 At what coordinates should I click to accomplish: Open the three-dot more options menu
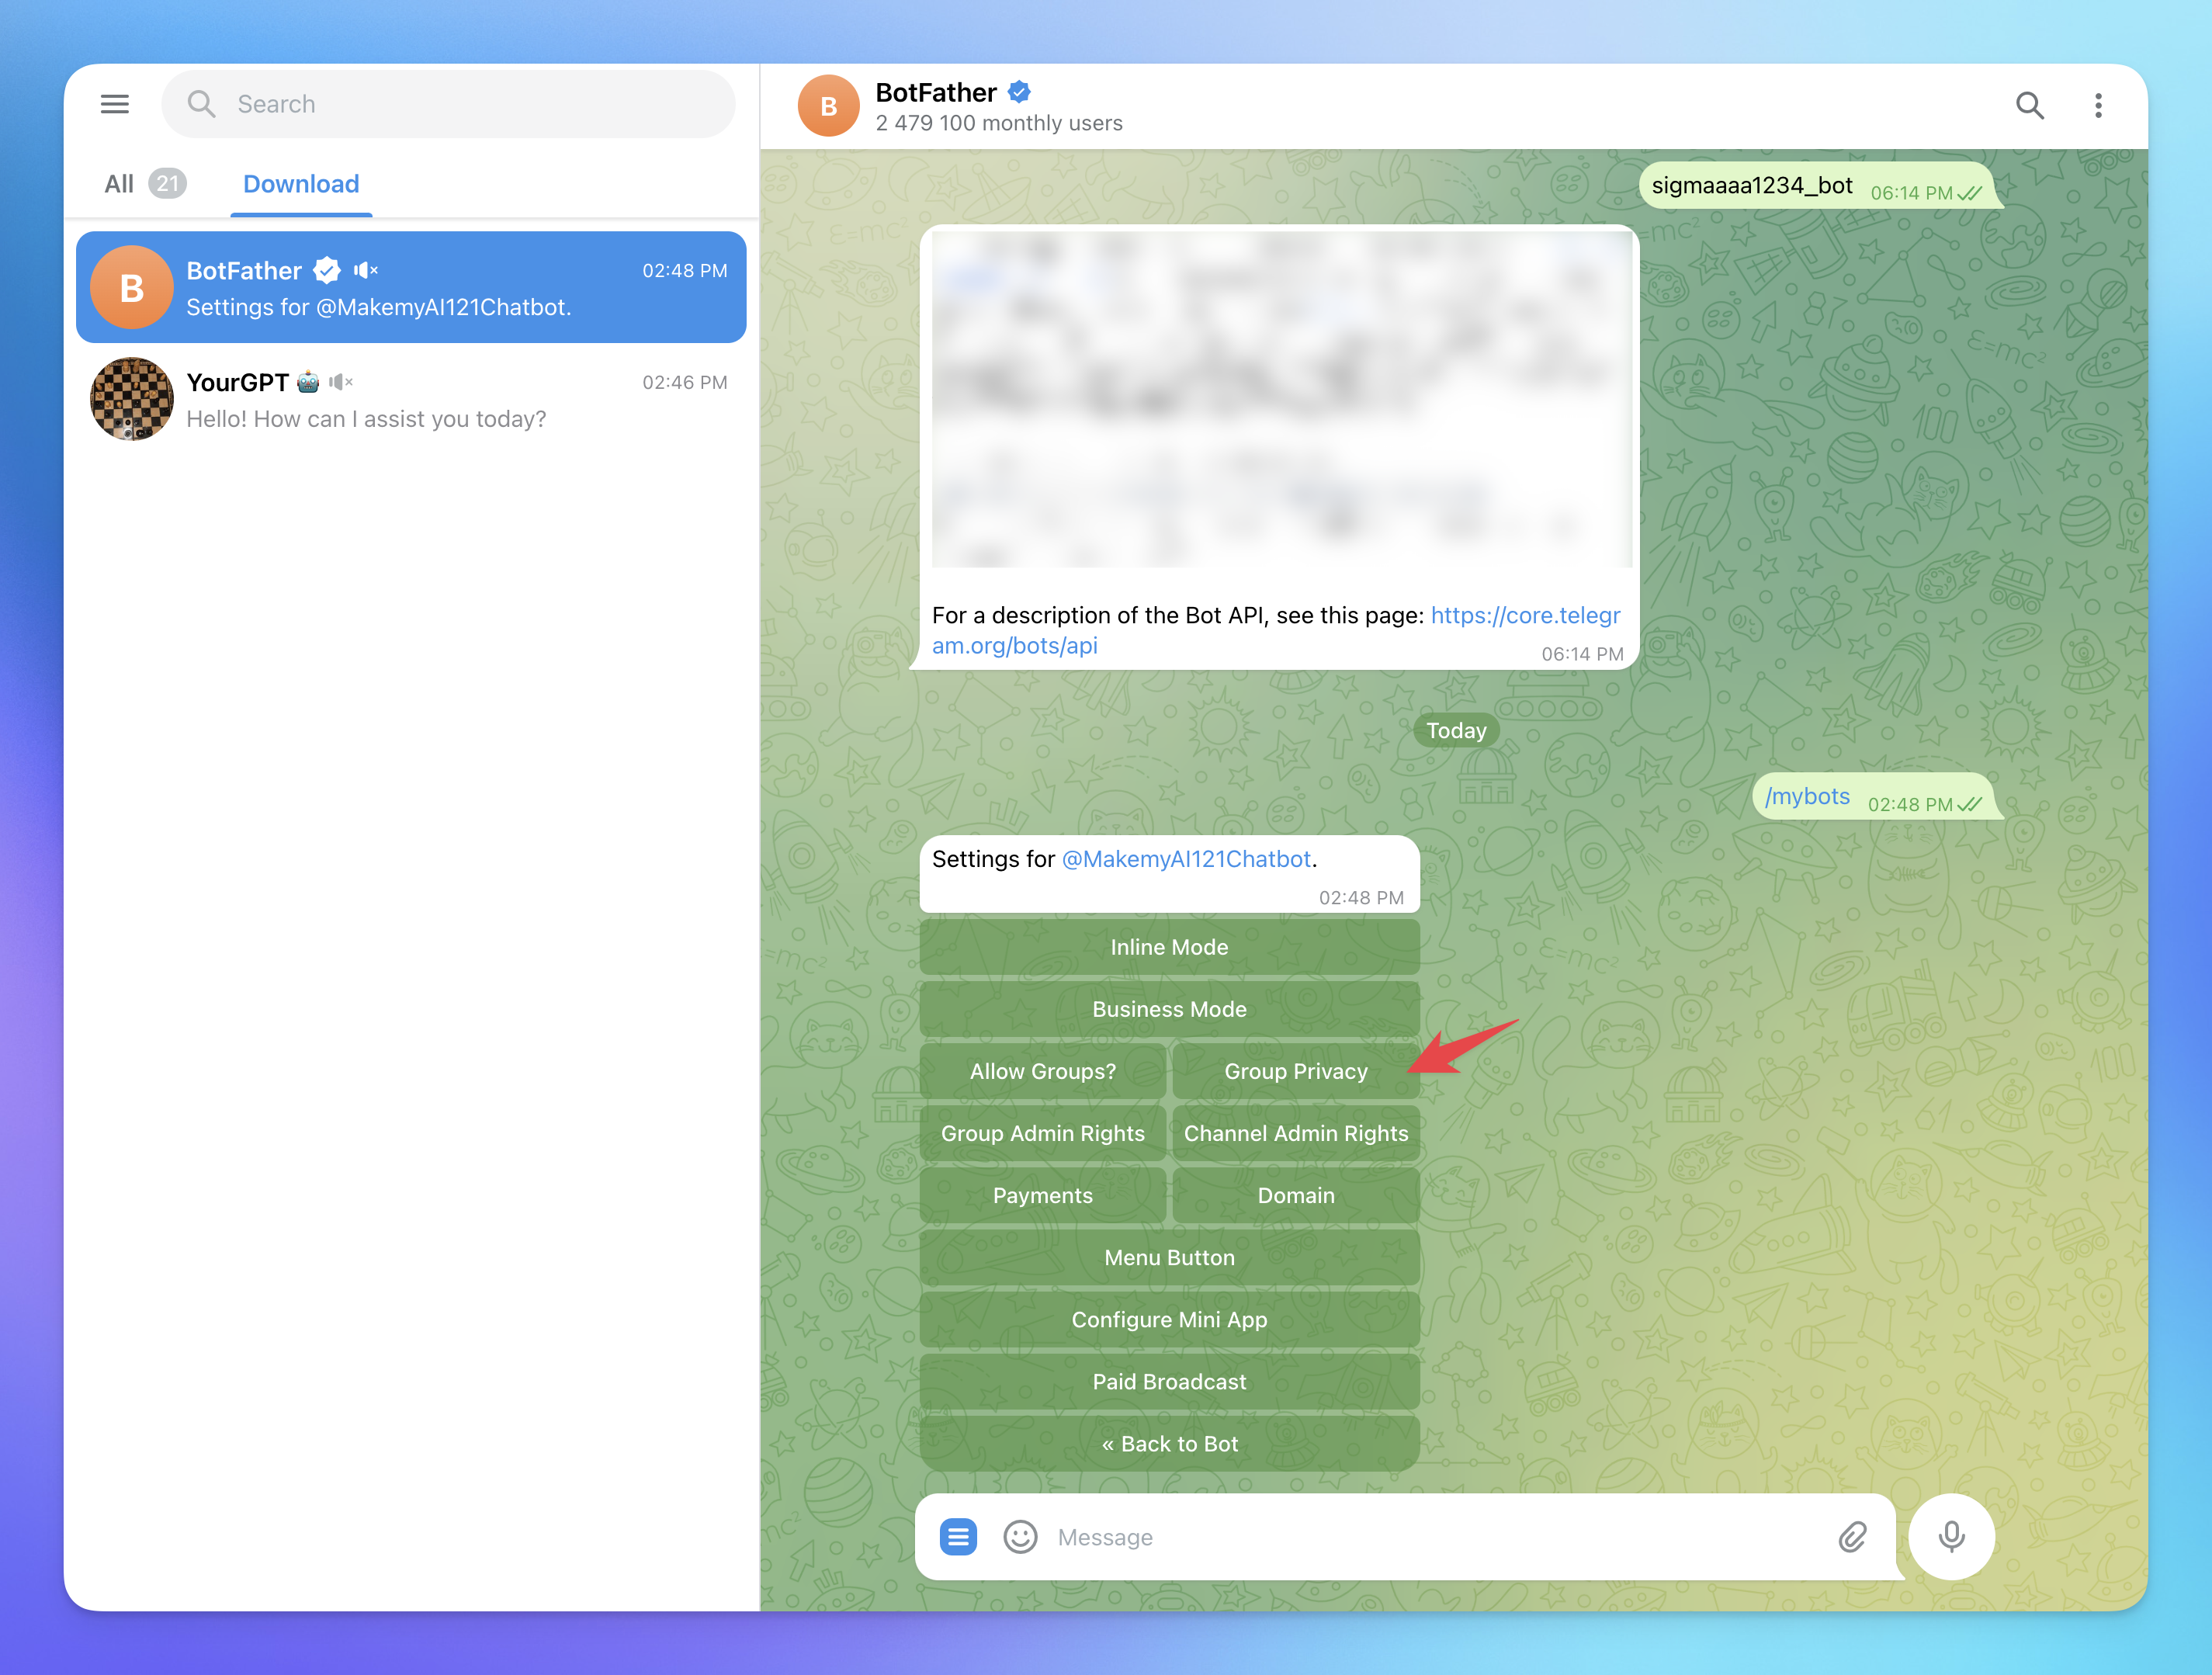2098,105
